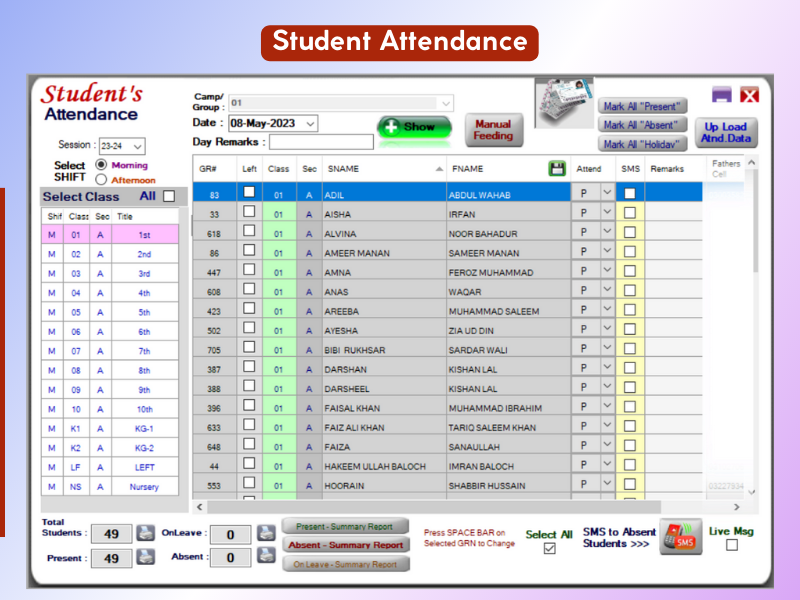Click Mark All "Present" button
The height and width of the screenshot is (600, 800).
644,106
